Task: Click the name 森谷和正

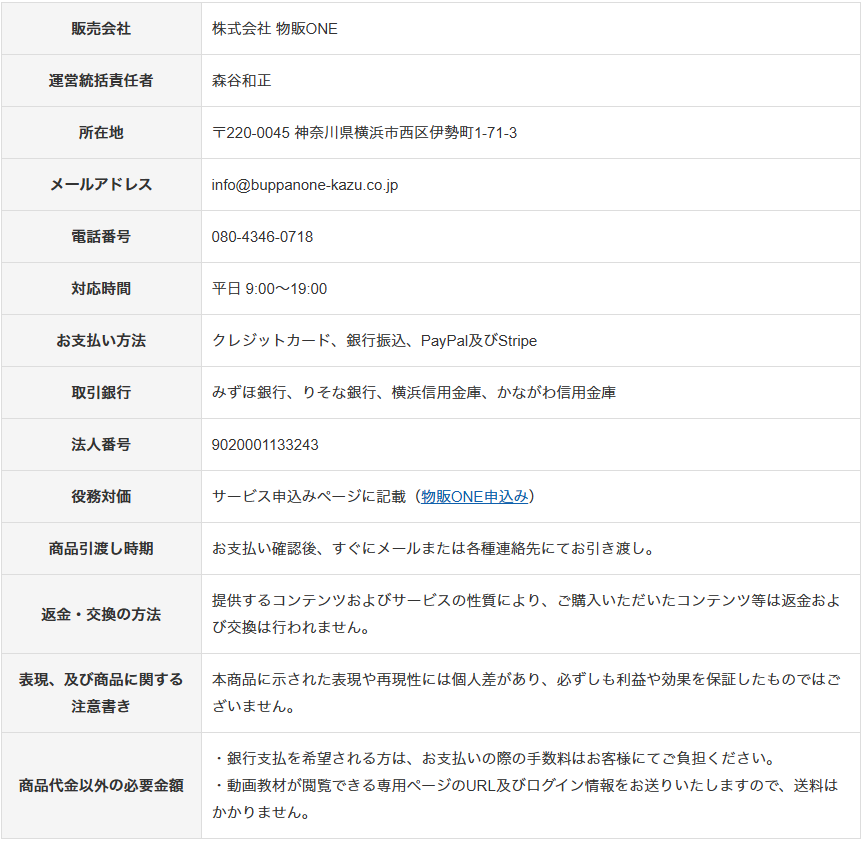Action: point(241,81)
